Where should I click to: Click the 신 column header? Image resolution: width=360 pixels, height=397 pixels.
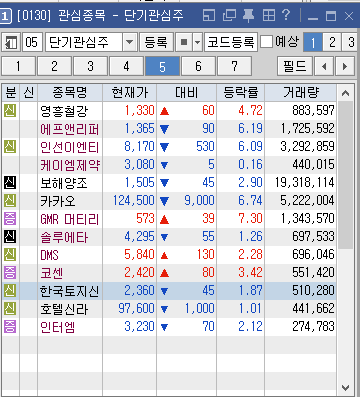[x=29, y=93]
